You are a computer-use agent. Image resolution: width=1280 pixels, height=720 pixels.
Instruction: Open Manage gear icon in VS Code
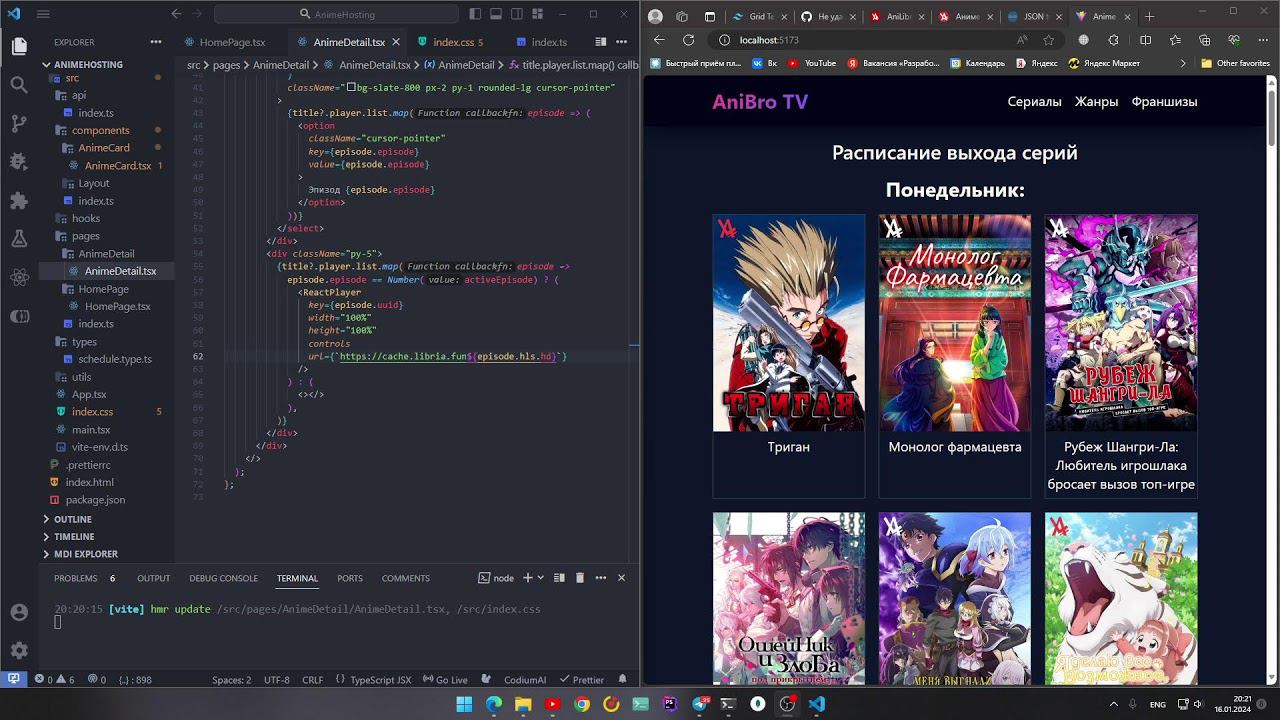click(x=18, y=650)
